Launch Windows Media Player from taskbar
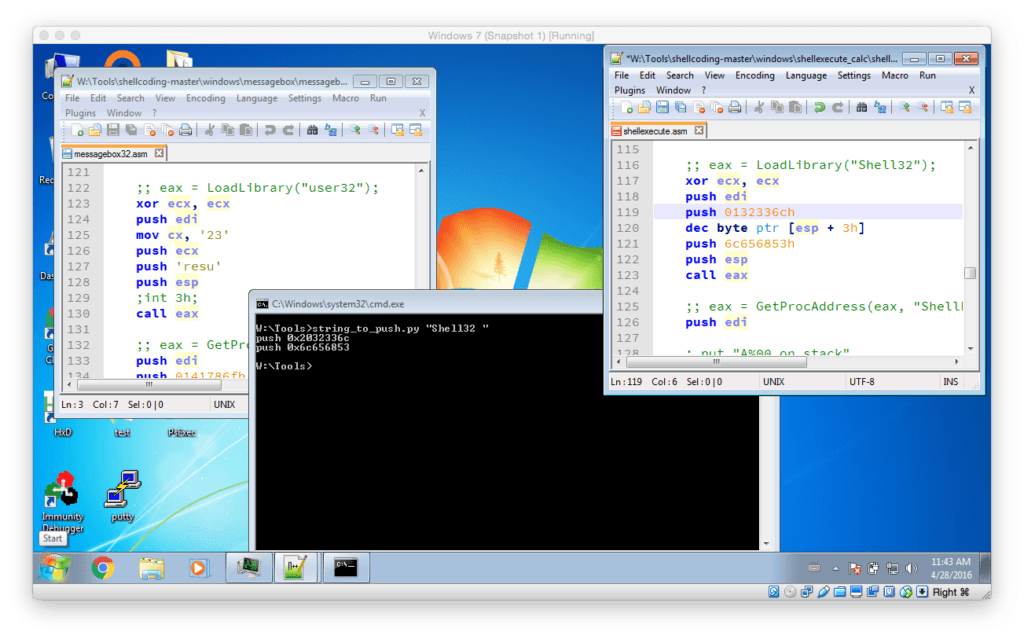 (x=198, y=568)
